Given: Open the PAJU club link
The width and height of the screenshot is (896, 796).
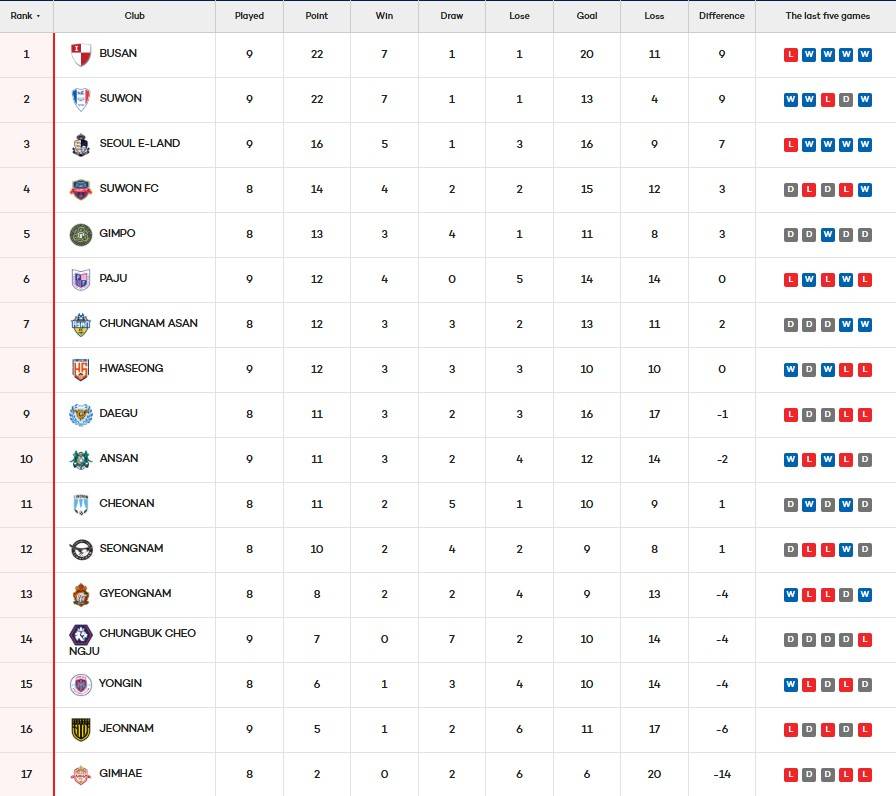Looking at the screenshot, I should [x=113, y=278].
